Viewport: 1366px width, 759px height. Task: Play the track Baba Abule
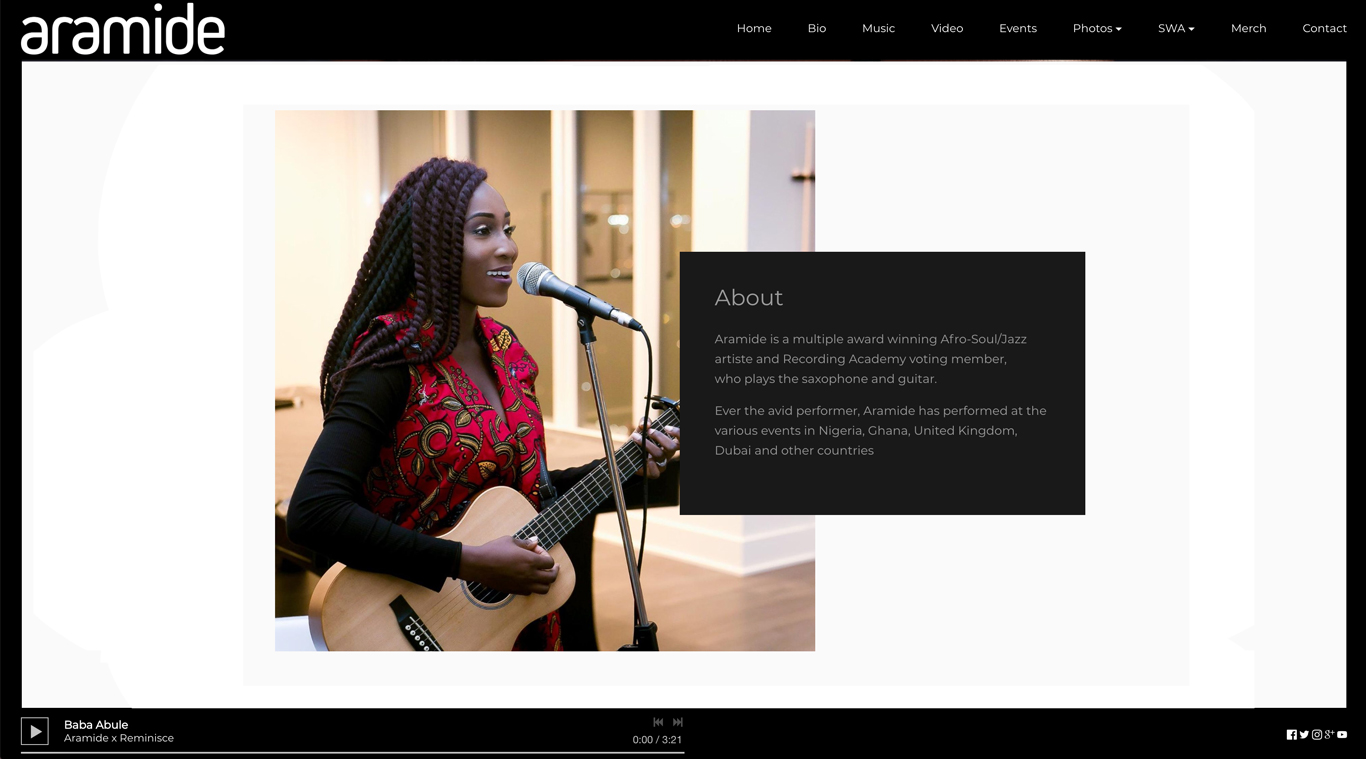(35, 731)
